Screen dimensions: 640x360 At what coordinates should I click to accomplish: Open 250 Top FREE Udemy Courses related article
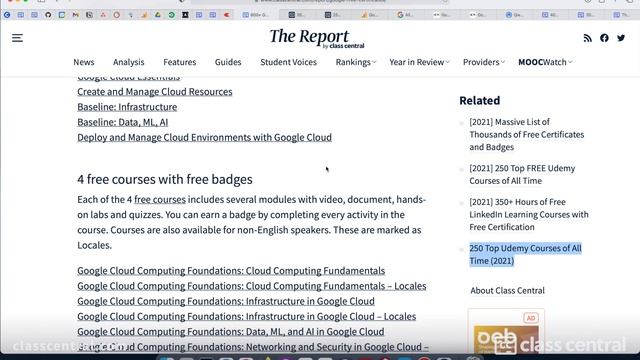point(522,174)
